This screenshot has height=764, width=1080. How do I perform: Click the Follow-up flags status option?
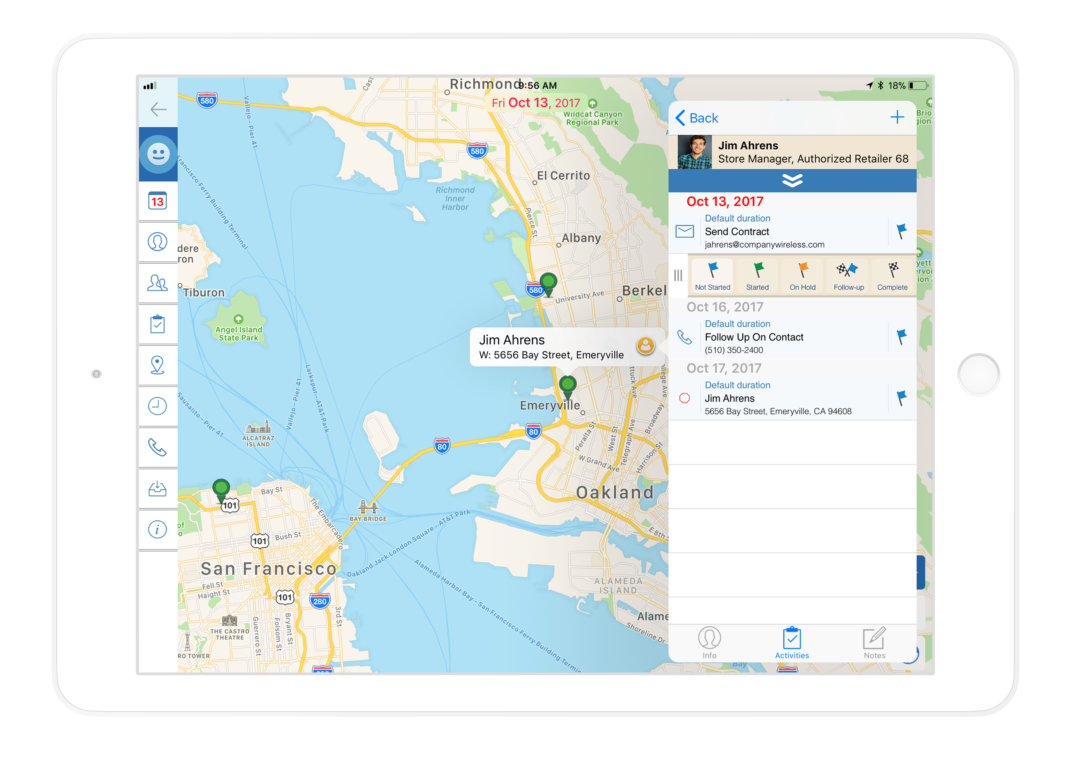[x=847, y=274]
